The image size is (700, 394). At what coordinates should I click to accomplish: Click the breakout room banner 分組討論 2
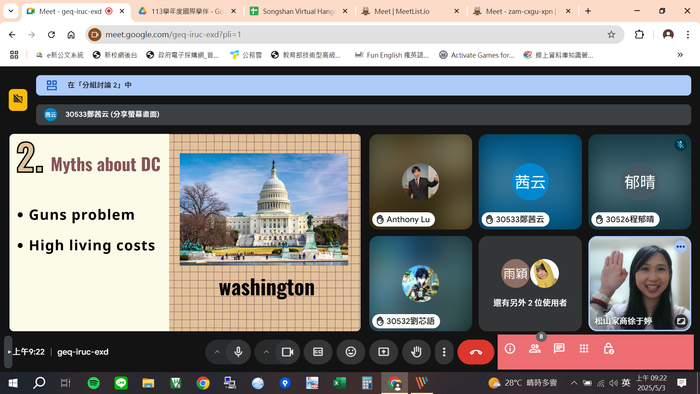pyautogui.click(x=363, y=85)
